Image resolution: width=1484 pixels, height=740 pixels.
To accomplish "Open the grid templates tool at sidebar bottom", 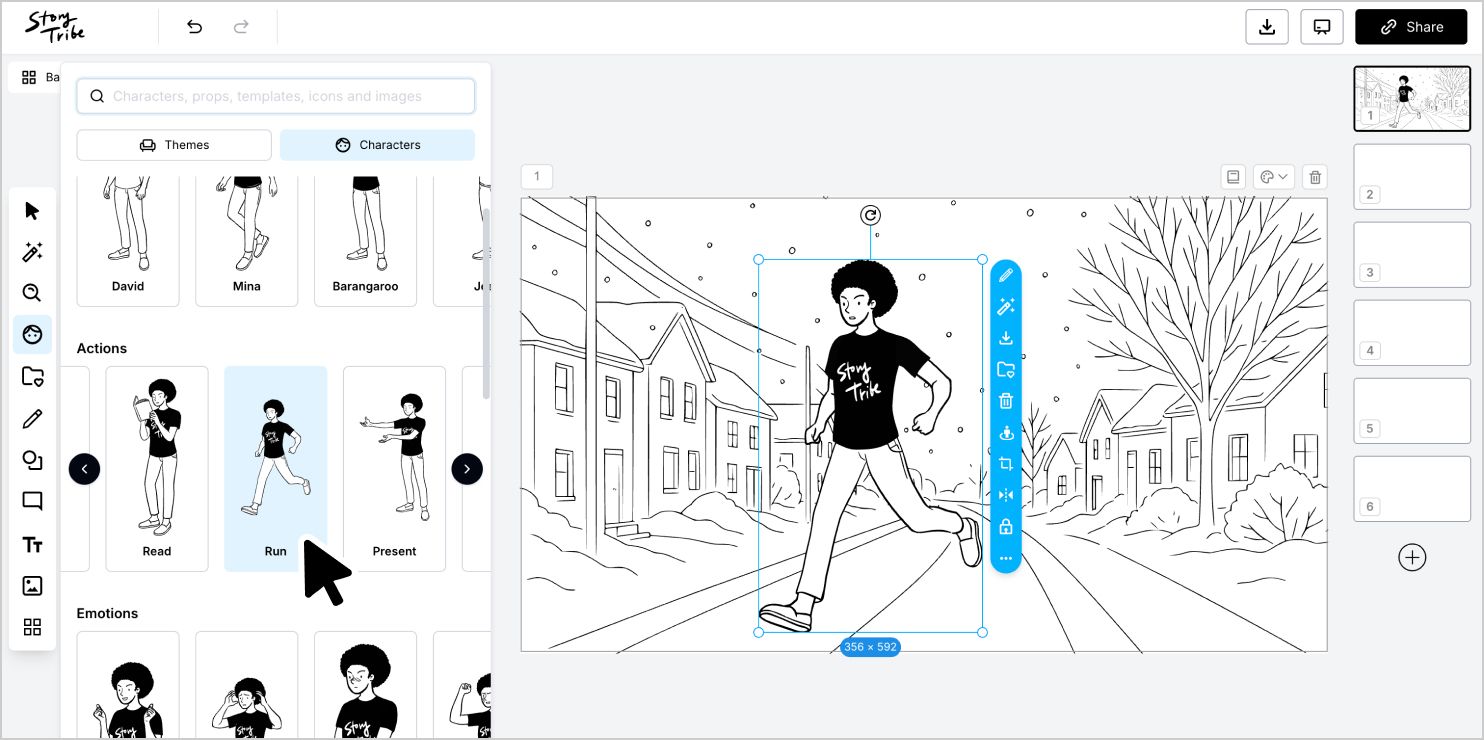I will [x=32, y=627].
